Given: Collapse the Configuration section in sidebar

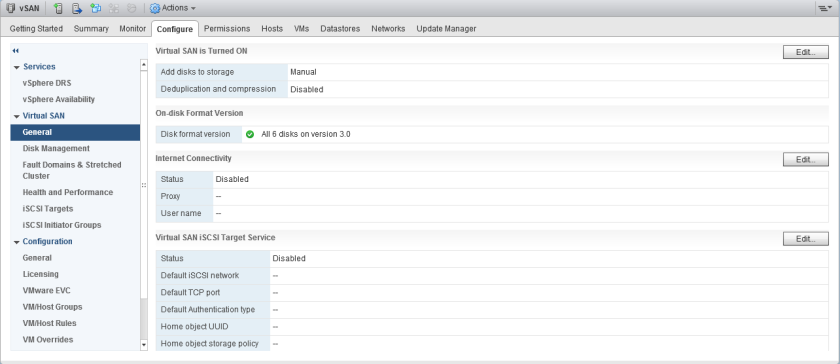Looking at the screenshot, I should [x=17, y=242].
